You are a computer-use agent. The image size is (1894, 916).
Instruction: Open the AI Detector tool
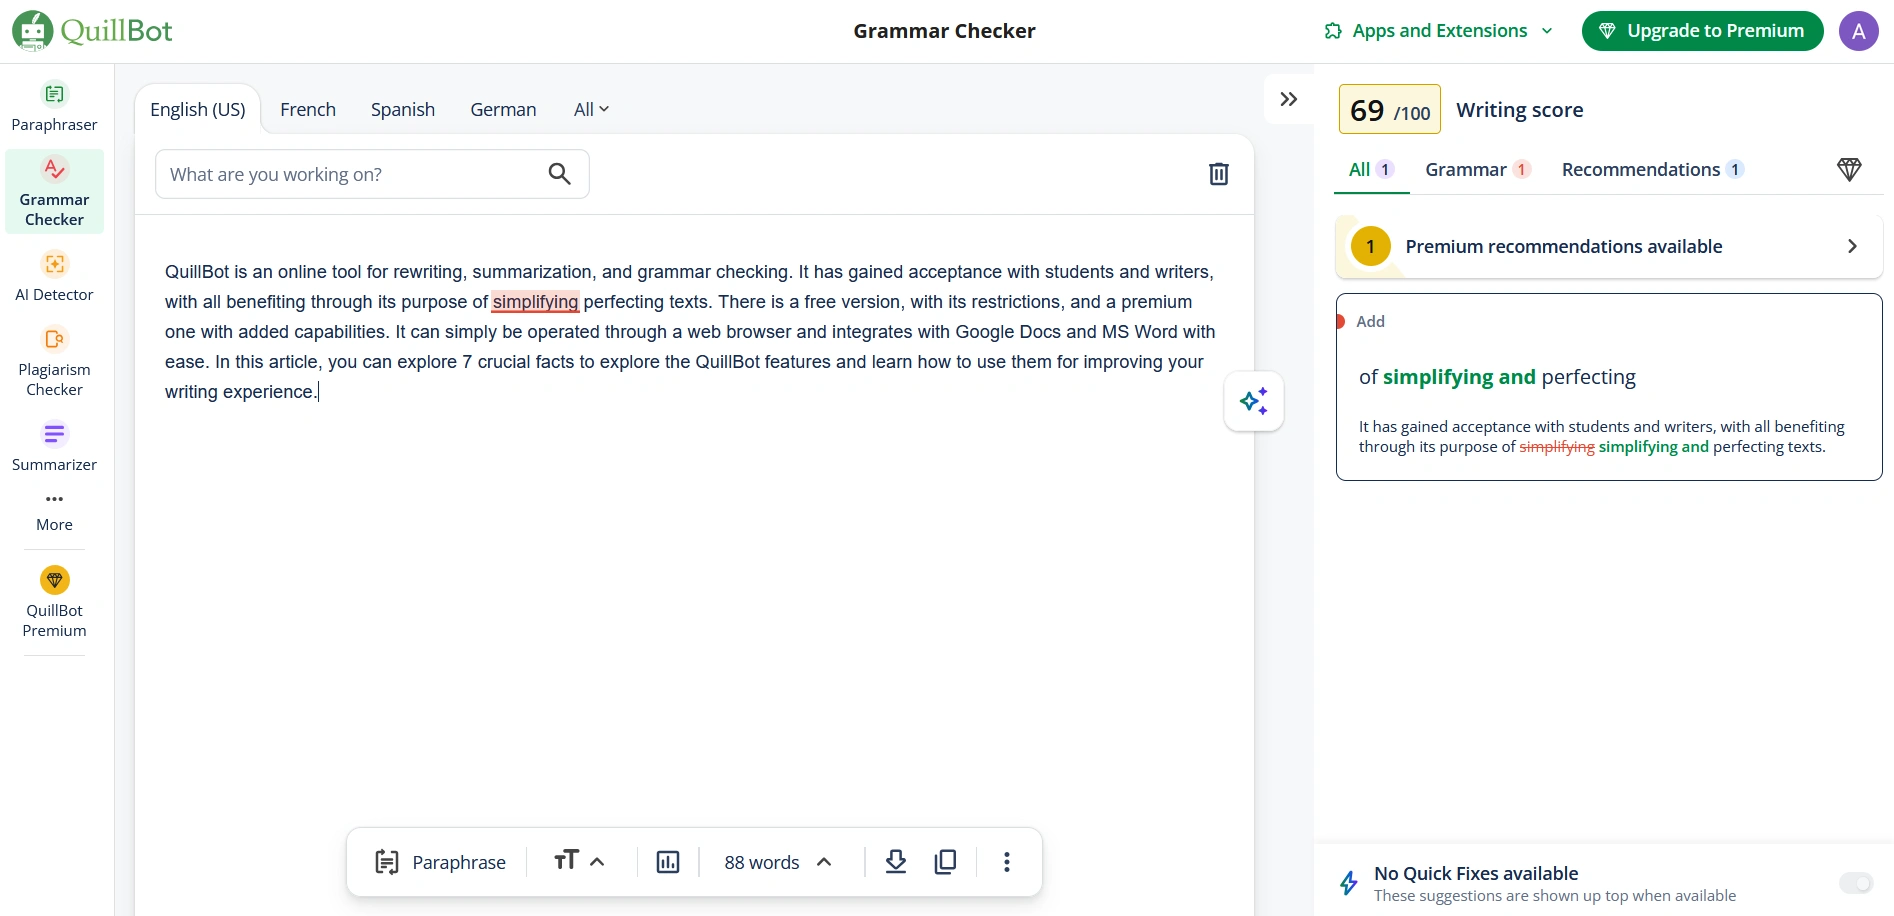coord(54,276)
